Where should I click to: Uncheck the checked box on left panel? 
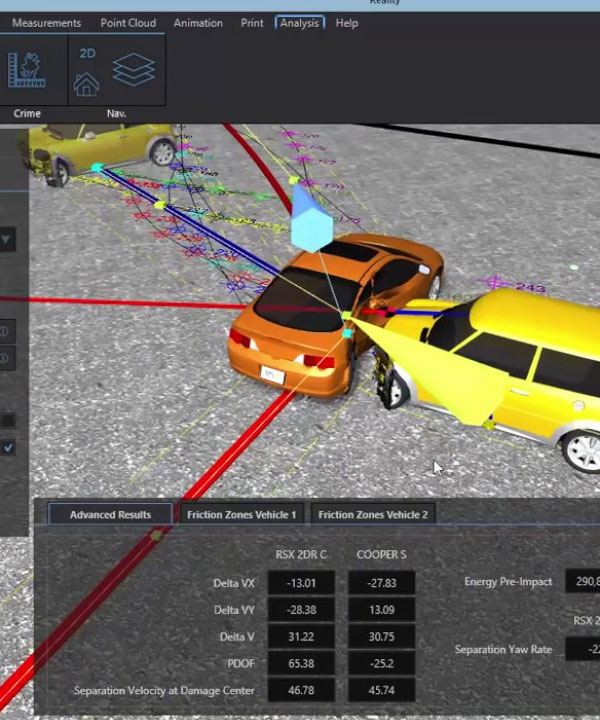click(x=8, y=447)
